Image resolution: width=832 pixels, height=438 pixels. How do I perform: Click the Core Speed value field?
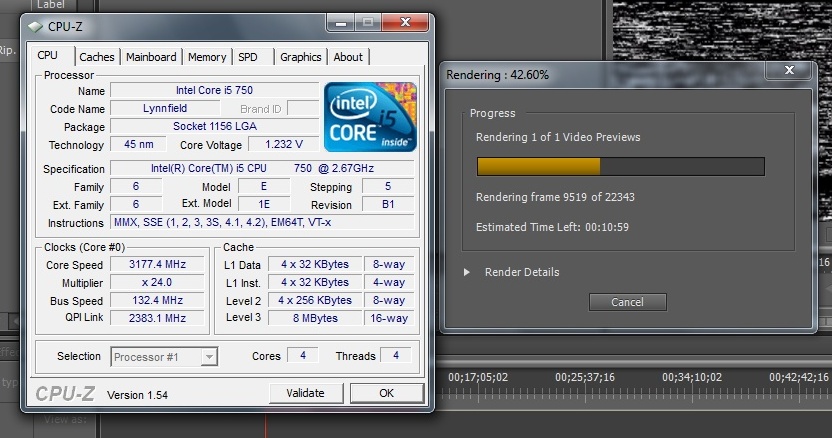coord(158,265)
